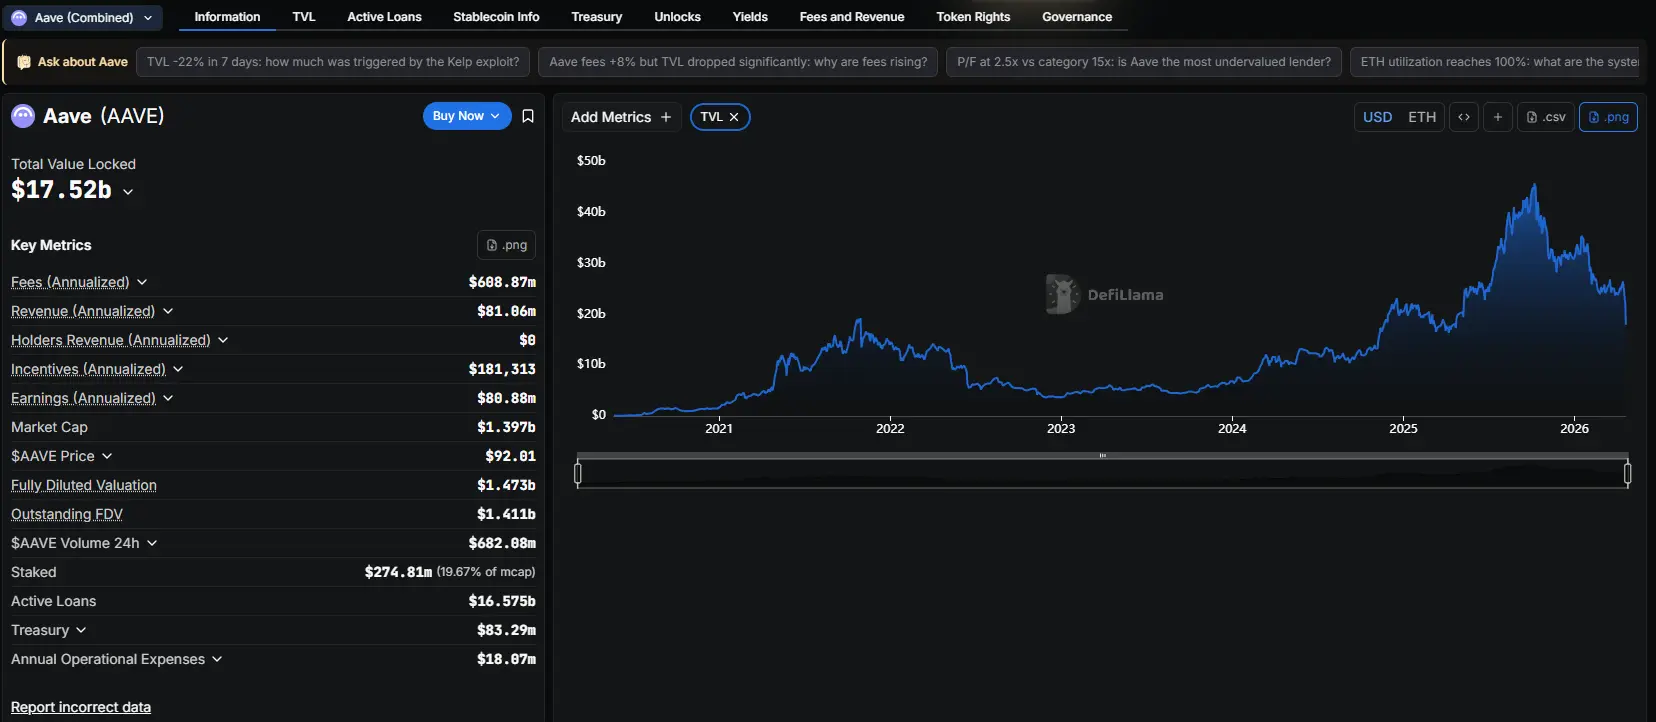This screenshot has height=722, width=1656.
Task: Click the embed chart code icon
Action: tap(1464, 117)
